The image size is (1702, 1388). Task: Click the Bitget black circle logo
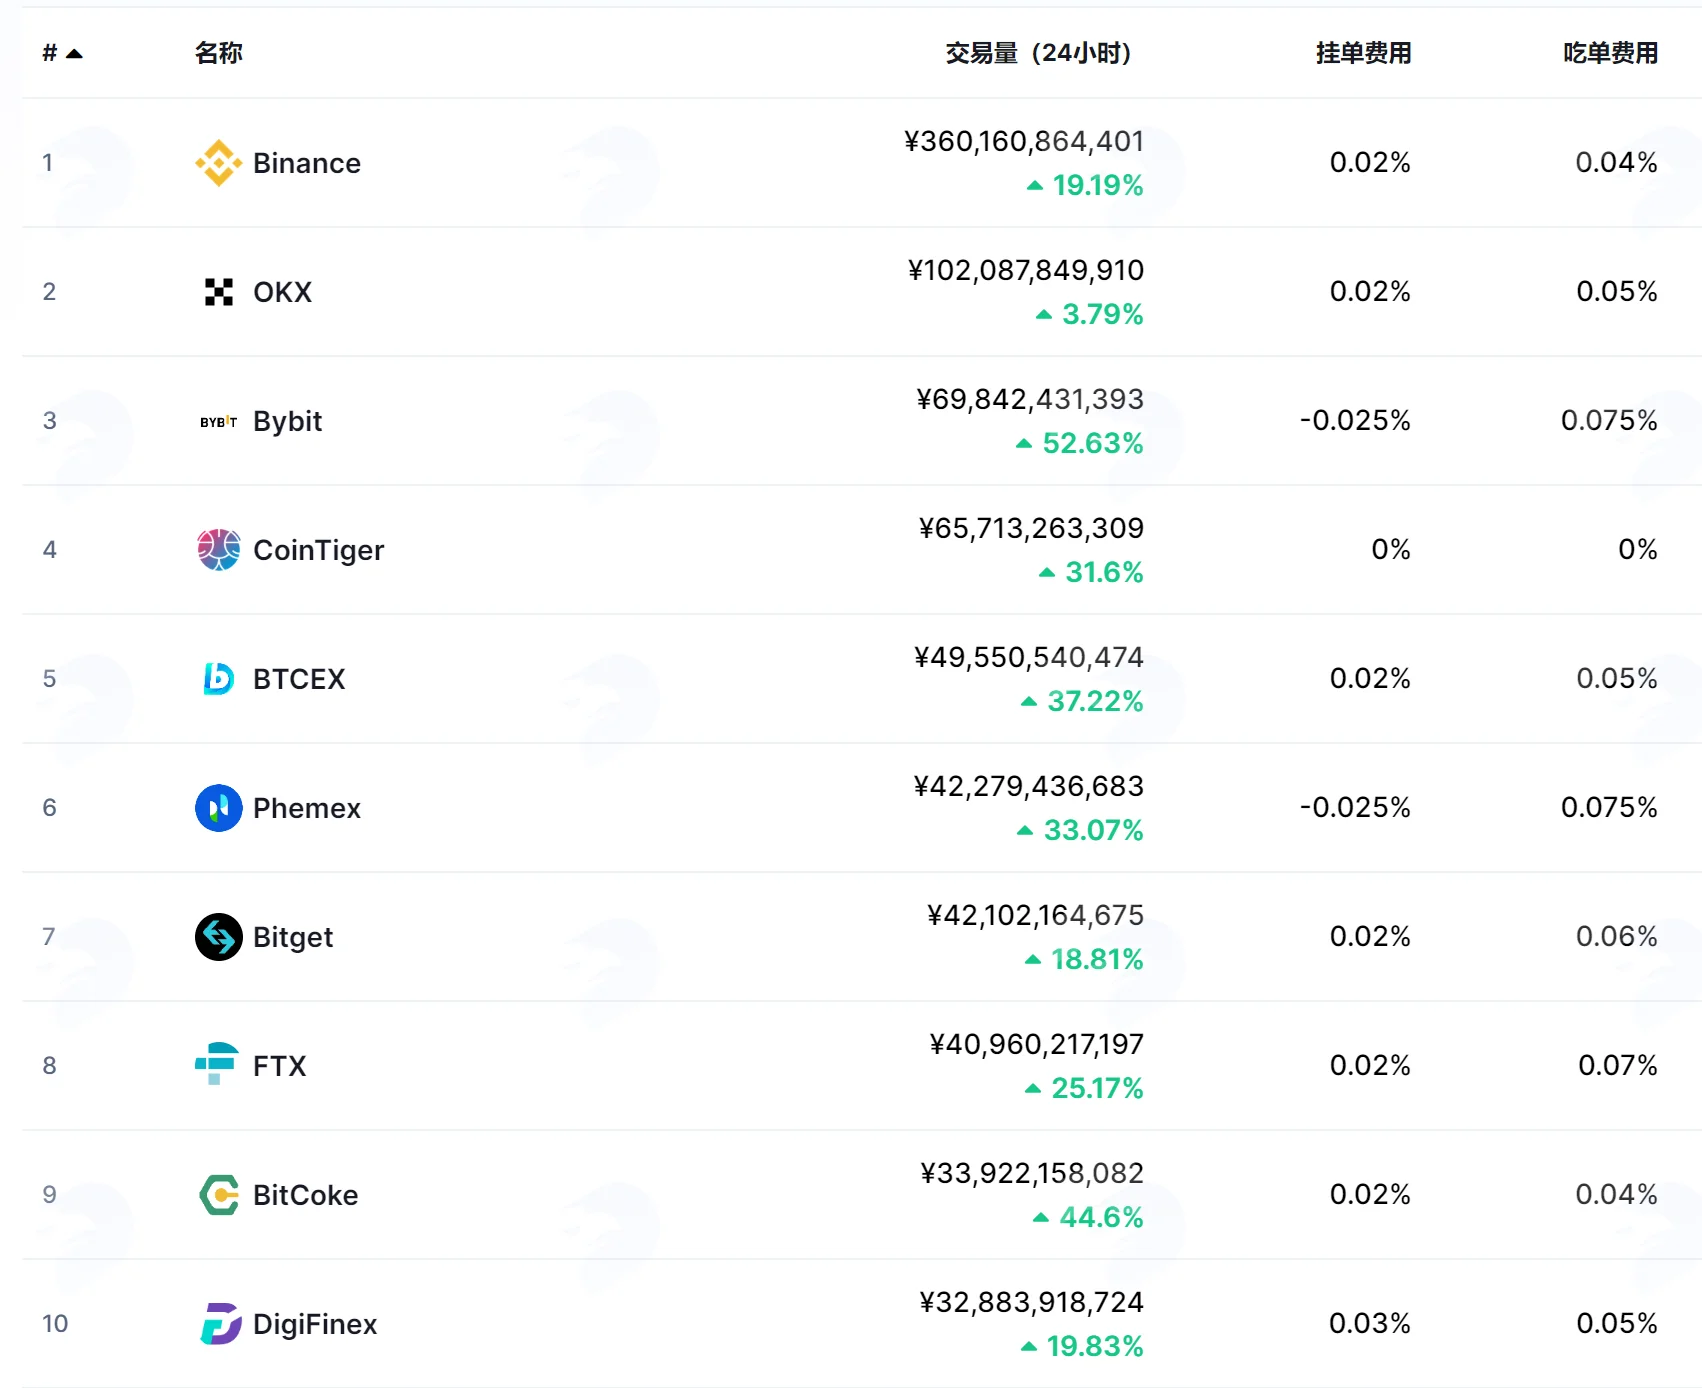pos(218,937)
